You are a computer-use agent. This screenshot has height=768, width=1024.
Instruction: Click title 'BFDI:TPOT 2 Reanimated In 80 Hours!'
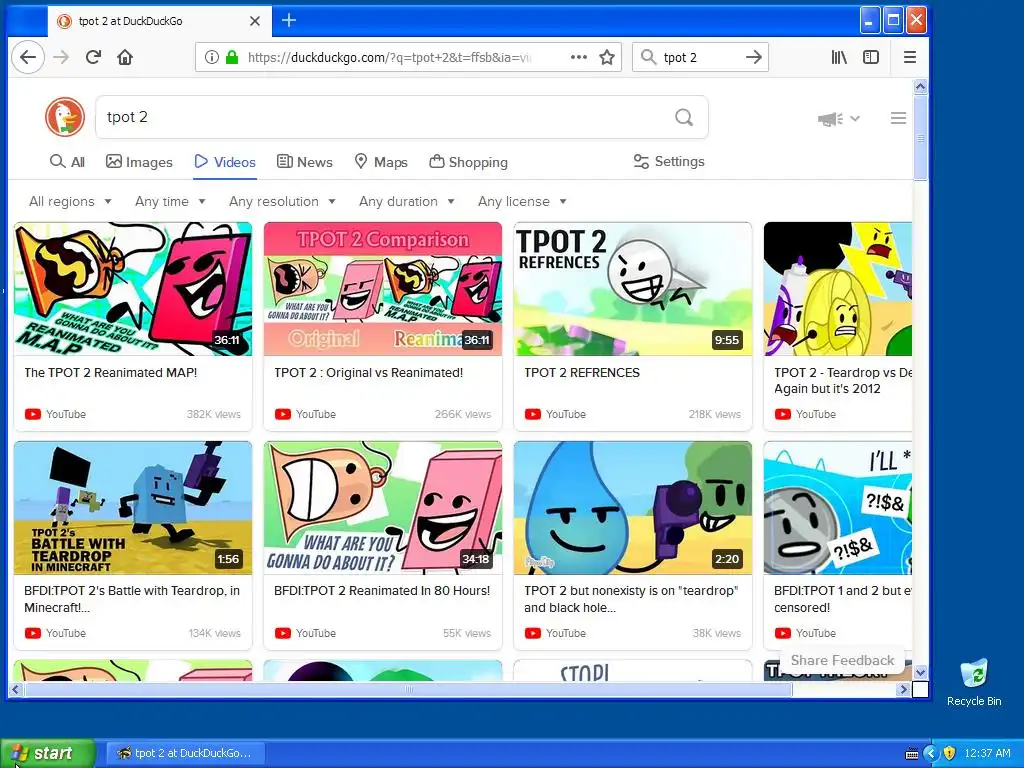[382, 591]
